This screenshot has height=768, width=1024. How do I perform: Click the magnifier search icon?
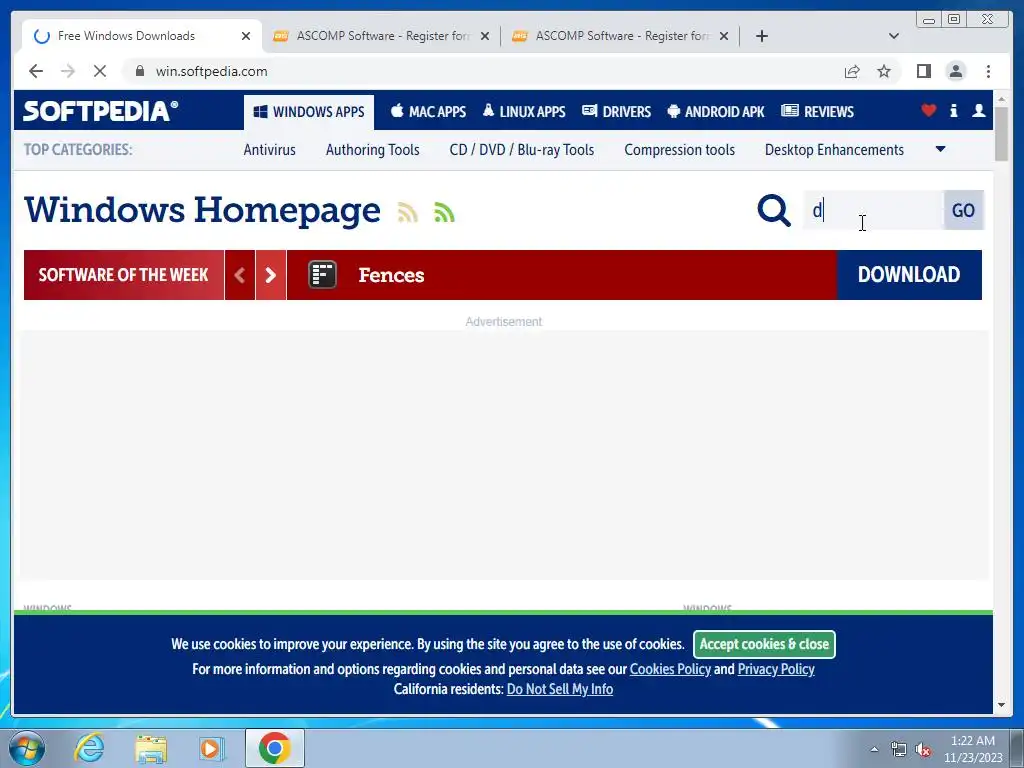tap(774, 210)
